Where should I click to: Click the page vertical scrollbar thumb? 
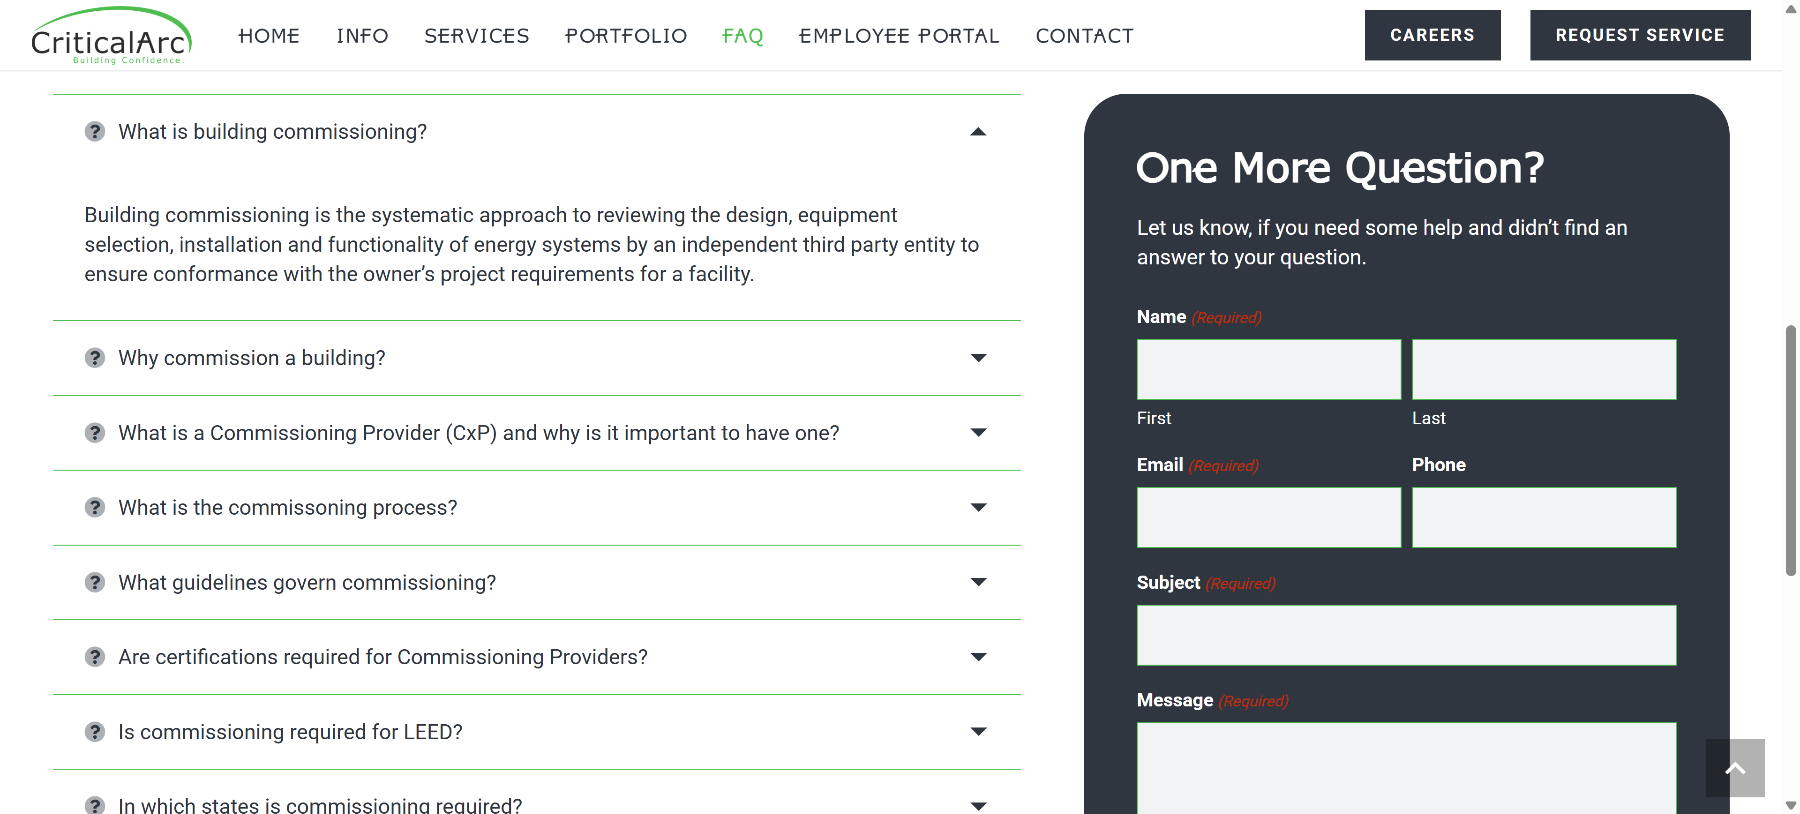[1791, 450]
